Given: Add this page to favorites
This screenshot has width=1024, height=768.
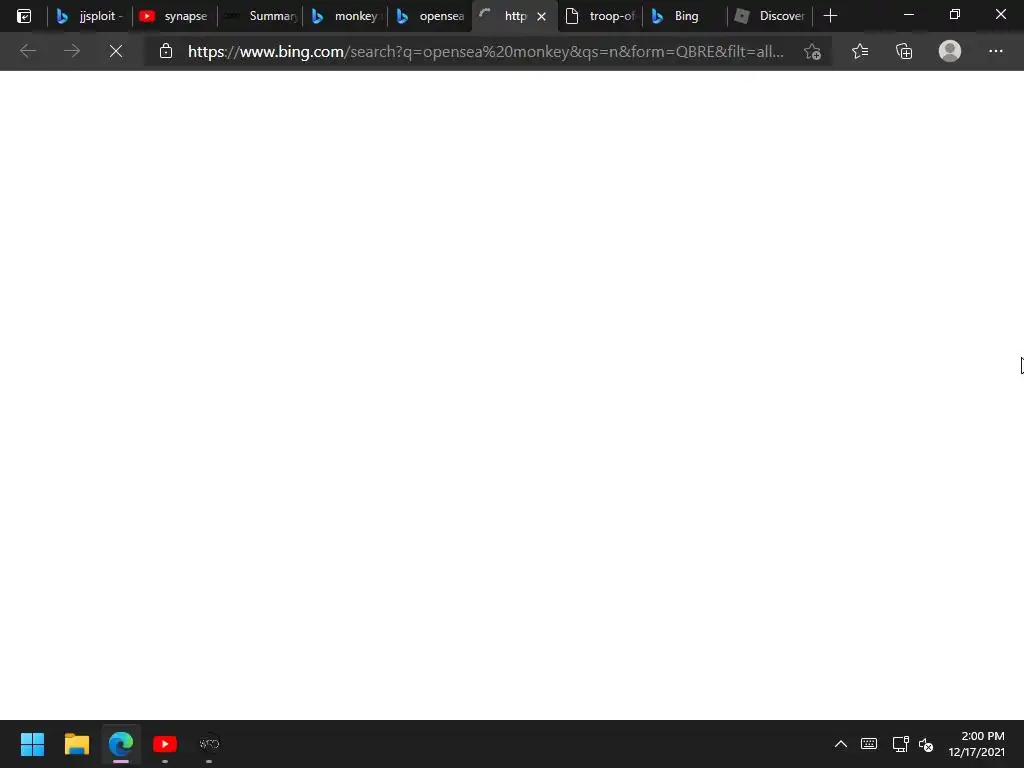Looking at the screenshot, I should coord(812,52).
